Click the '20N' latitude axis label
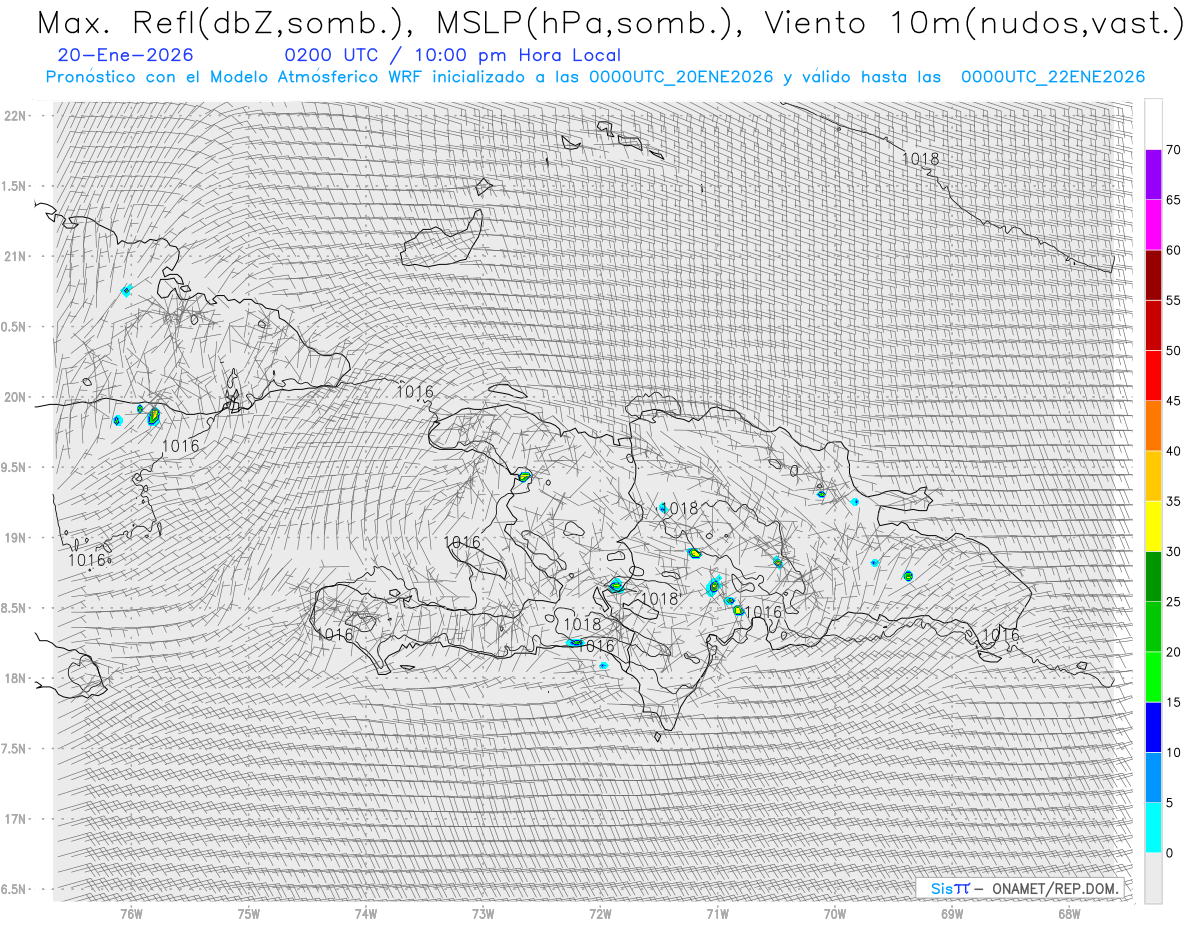Screen dimensions: 1200x927 (x=15, y=397)
